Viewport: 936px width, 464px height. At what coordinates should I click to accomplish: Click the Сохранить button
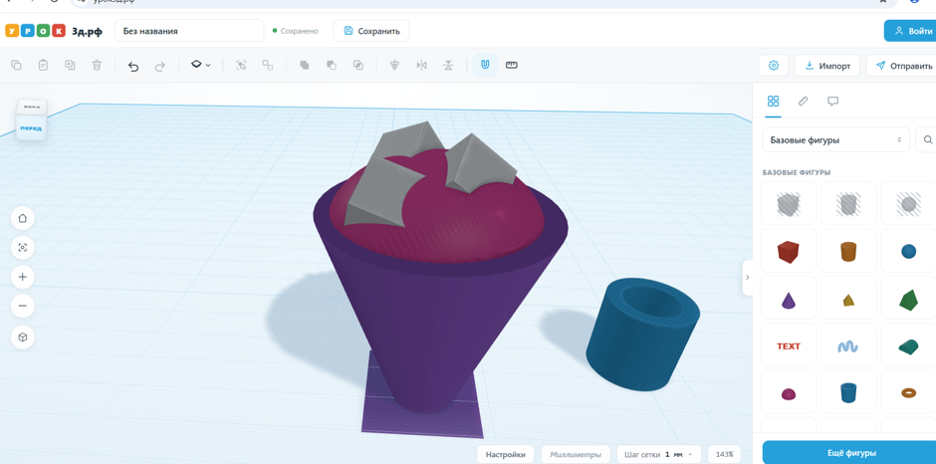point(371,31)
